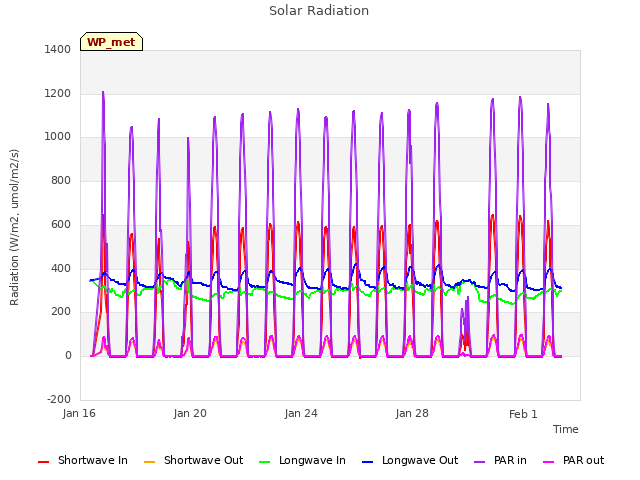Click the 800 y-axis tick label
Image resolution: width=640 pixels, height=480 pixels.
pyautogui.click(x=61, y=180)
